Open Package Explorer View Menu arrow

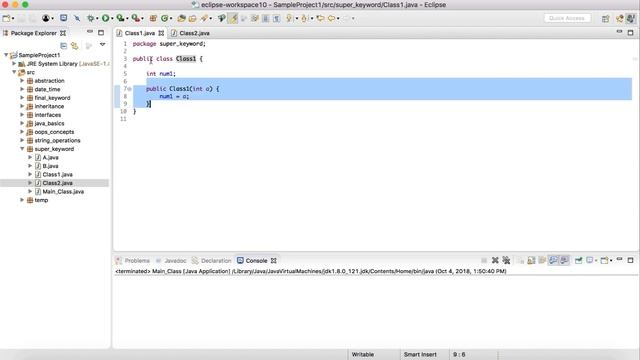point(102,44)
